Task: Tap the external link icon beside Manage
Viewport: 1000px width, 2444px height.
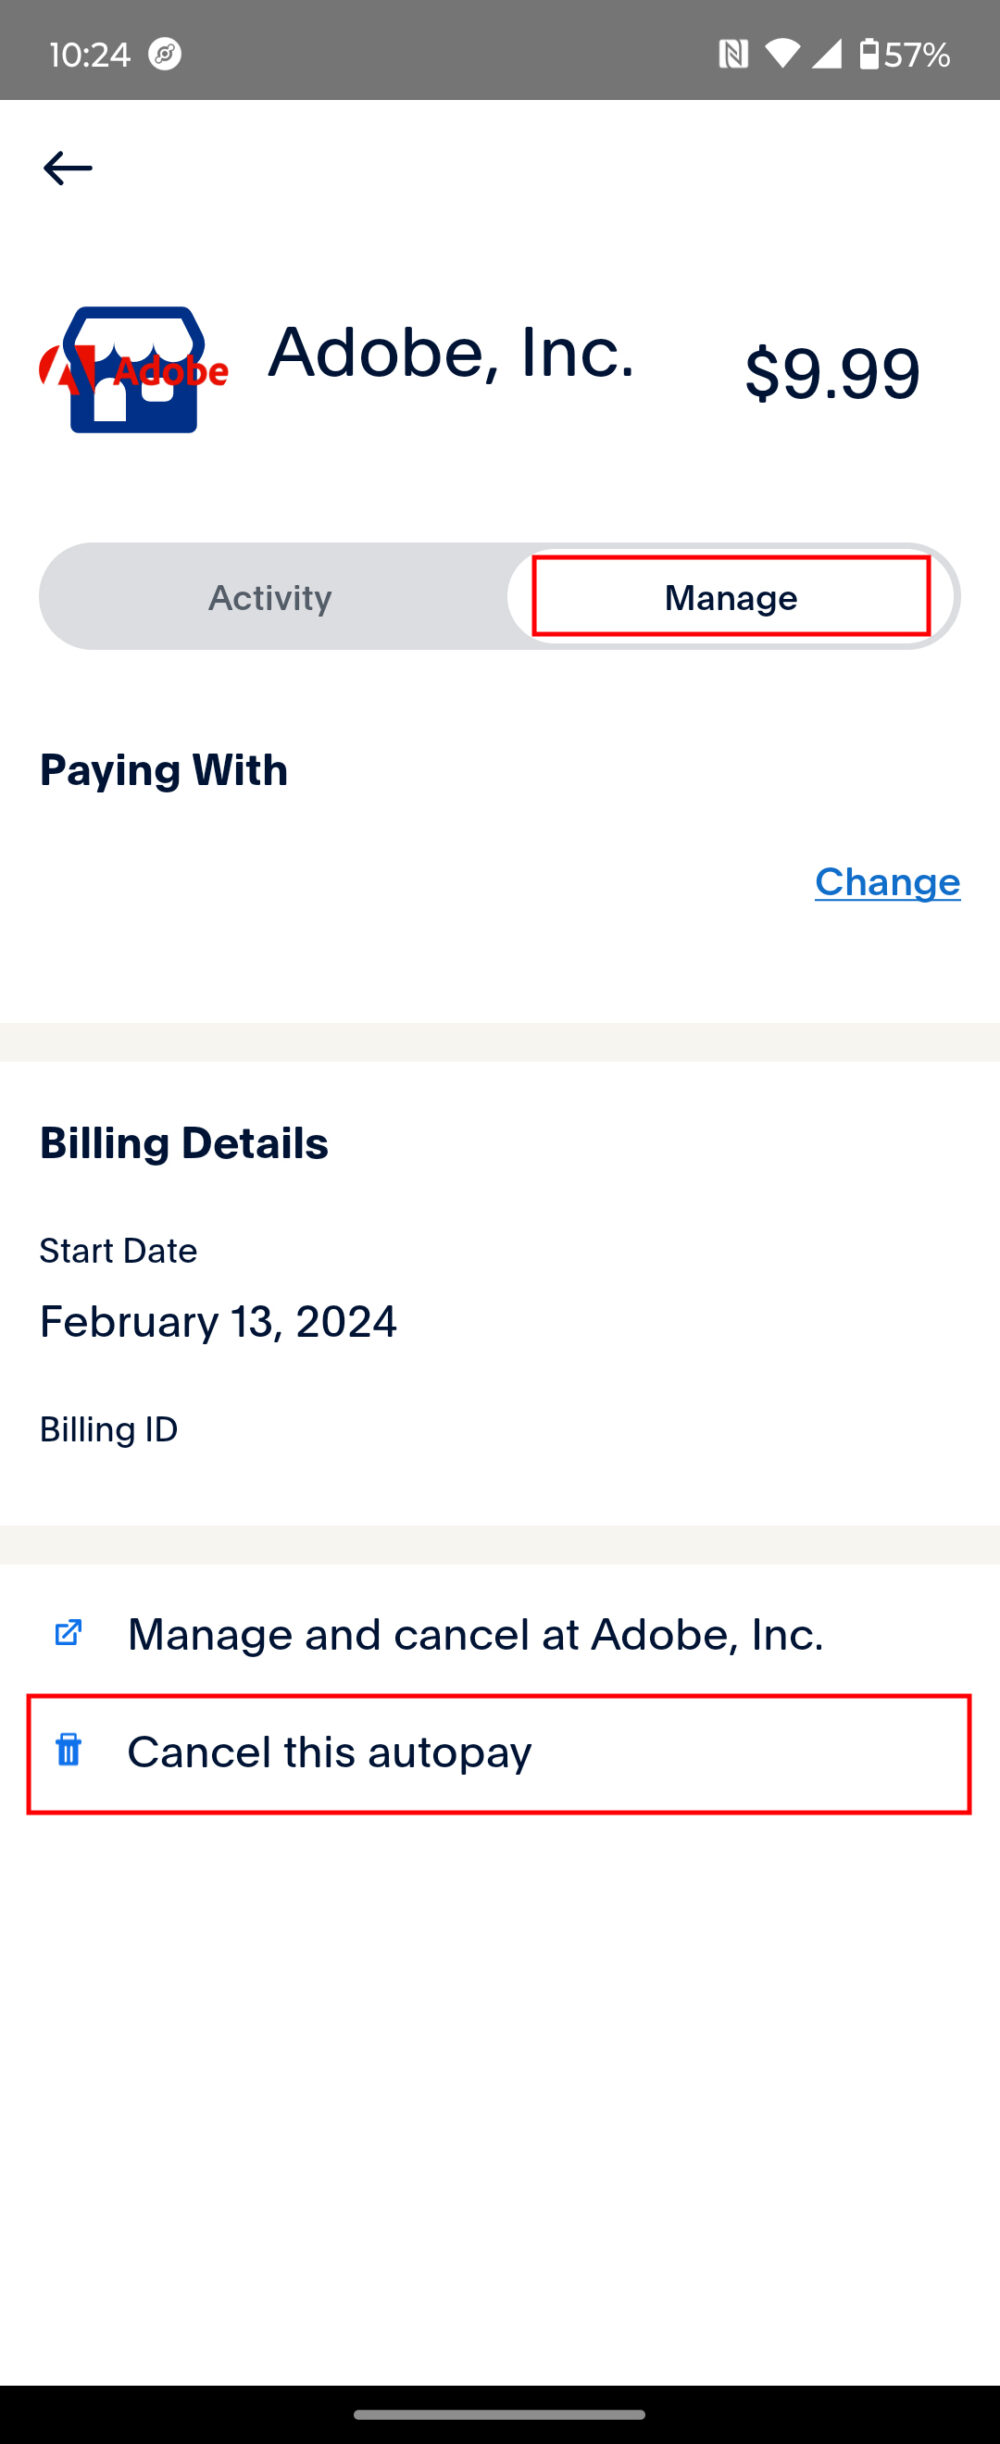Action: 68,1634
